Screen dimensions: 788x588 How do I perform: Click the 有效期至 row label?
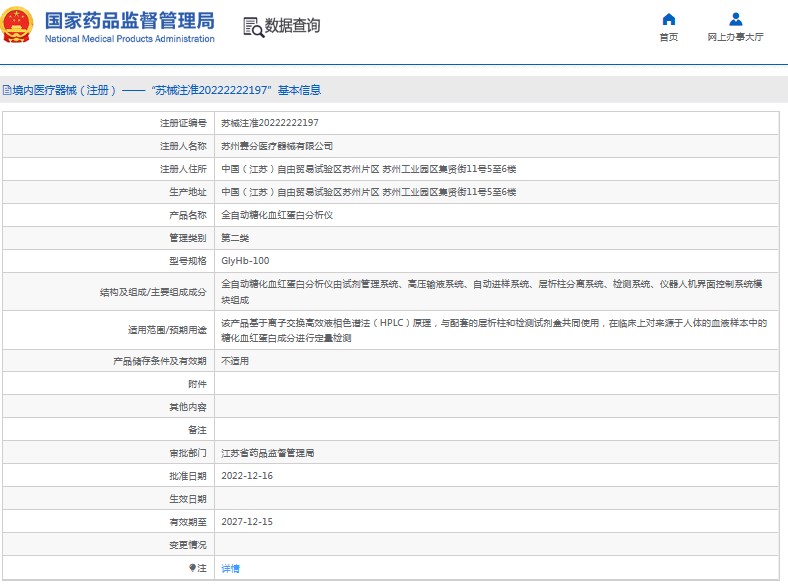[x=188, y=522]
